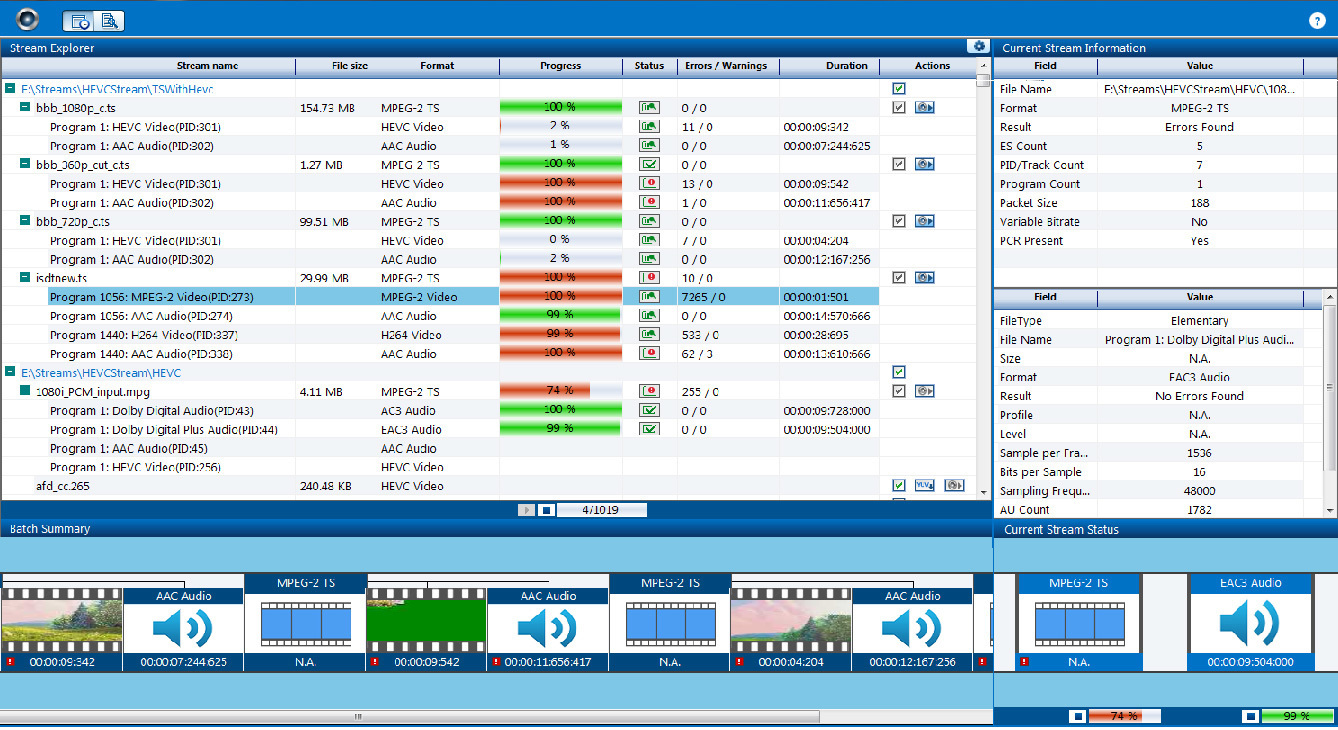Click the playback action icon for 1080i_PCM_input.mpg

924,392
